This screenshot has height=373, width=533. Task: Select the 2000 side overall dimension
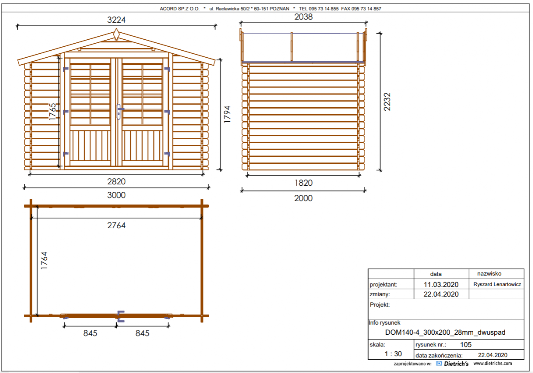click(x=303, y=198)
